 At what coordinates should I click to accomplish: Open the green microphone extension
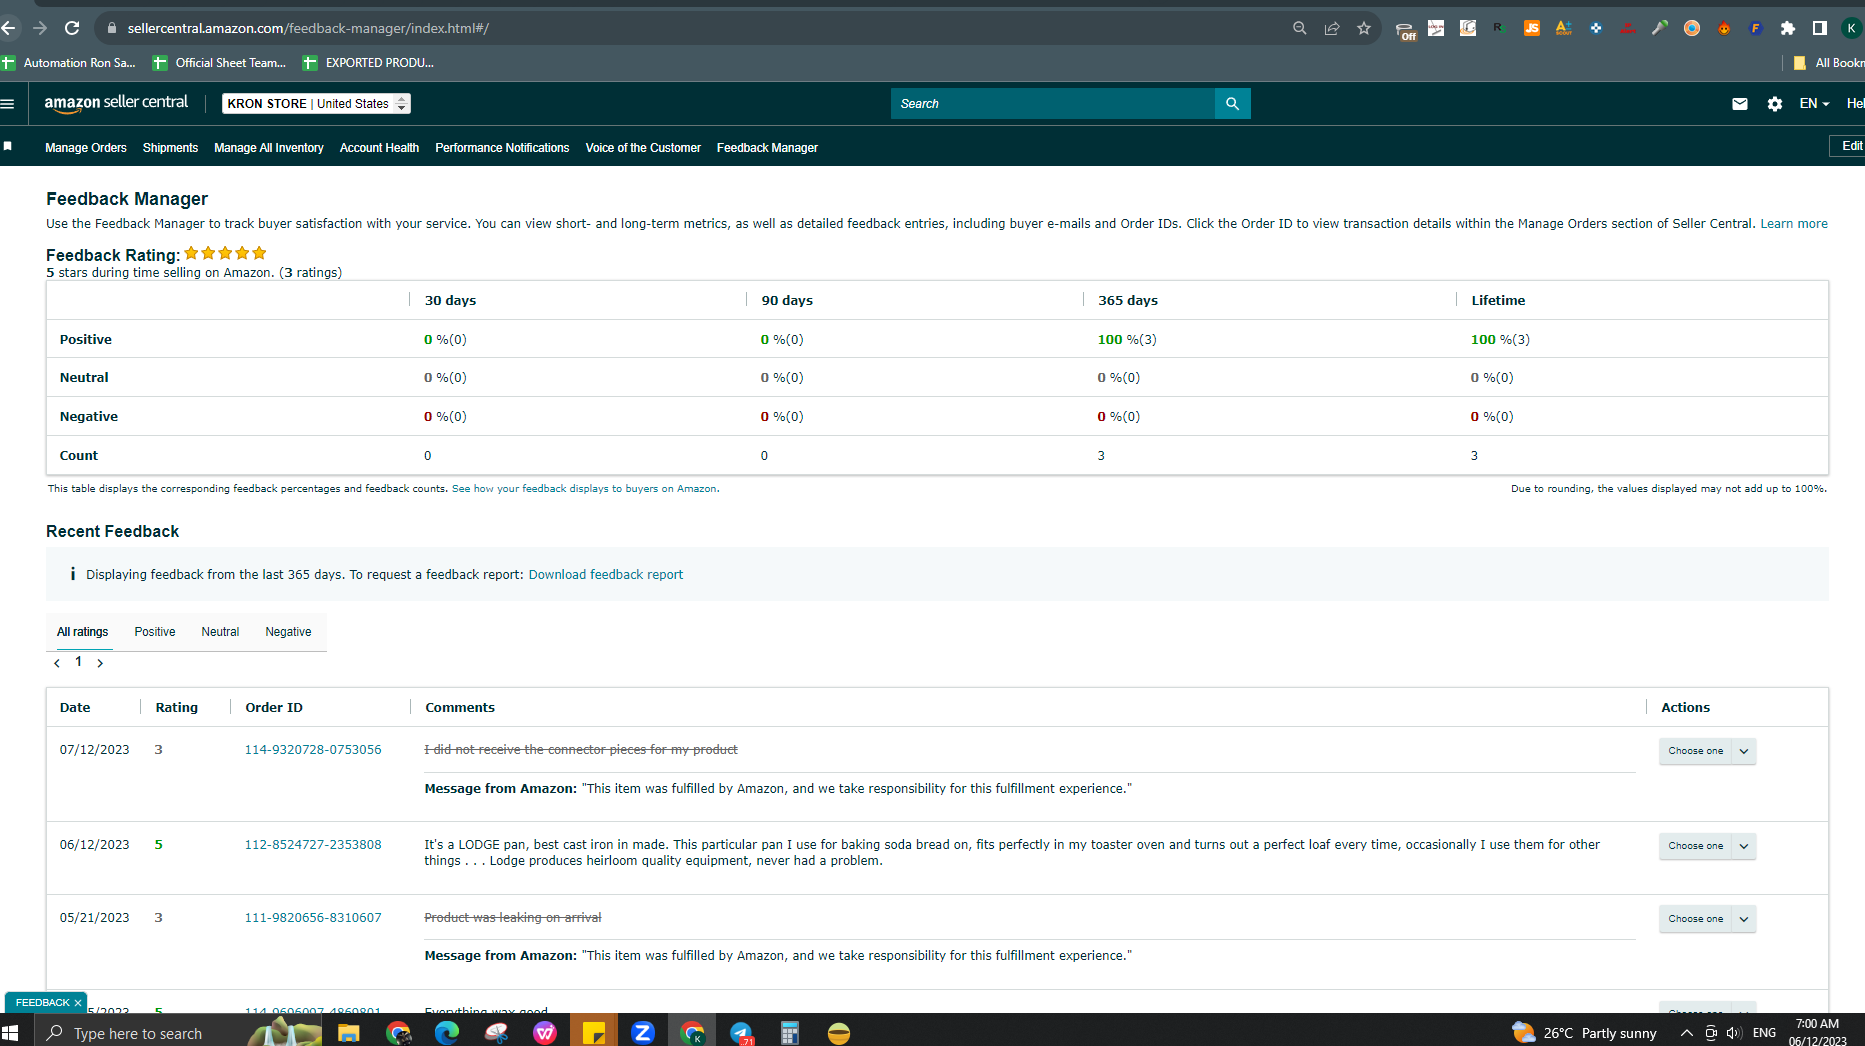(1660, 28)
